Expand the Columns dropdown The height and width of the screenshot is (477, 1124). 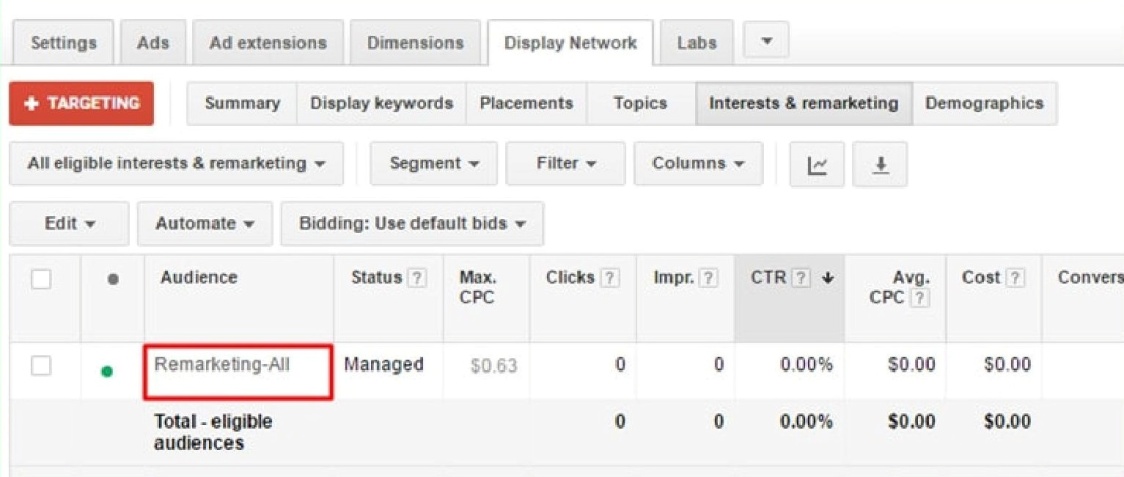click(697, 164)
